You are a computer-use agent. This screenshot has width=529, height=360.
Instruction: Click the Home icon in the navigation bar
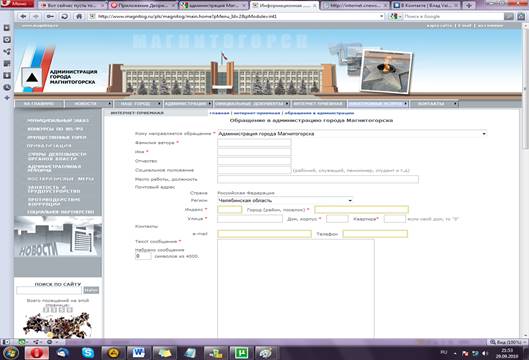click(79, 16)
